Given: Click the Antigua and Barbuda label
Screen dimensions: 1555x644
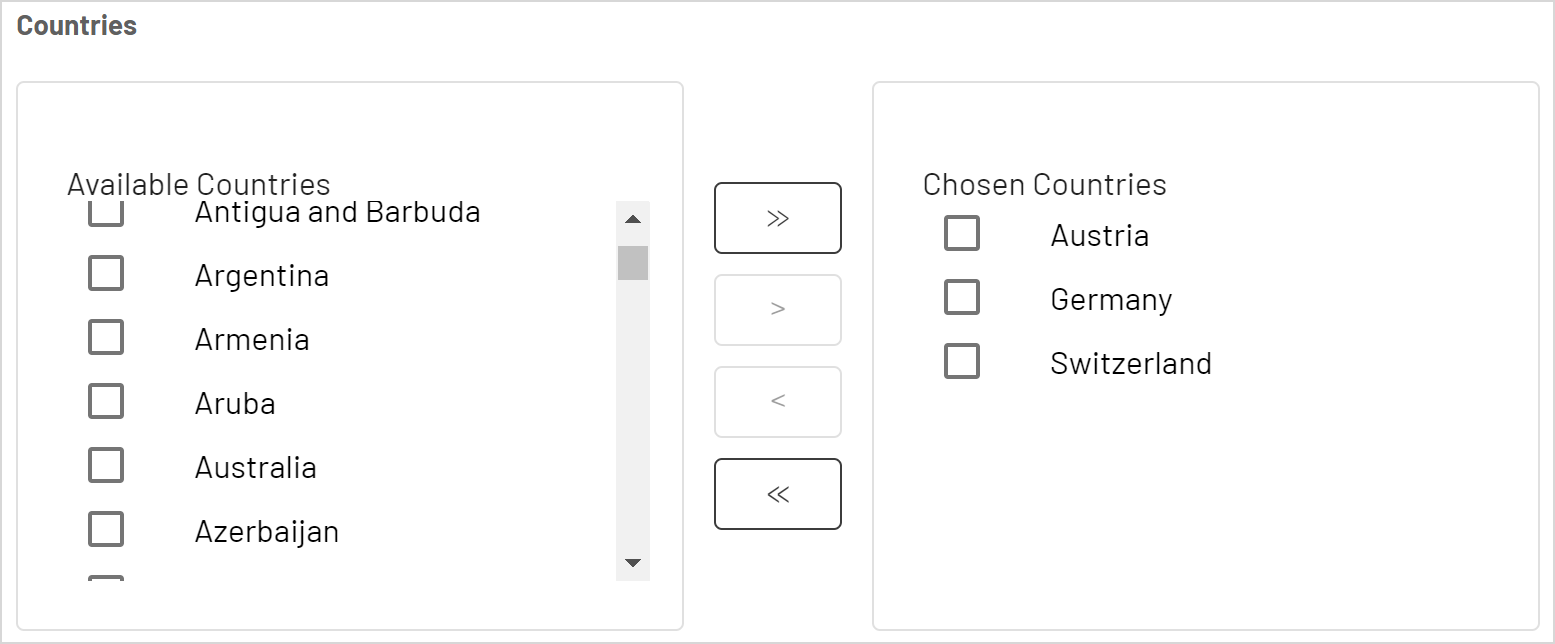Looking at the screenshot, I should point(337,212).
